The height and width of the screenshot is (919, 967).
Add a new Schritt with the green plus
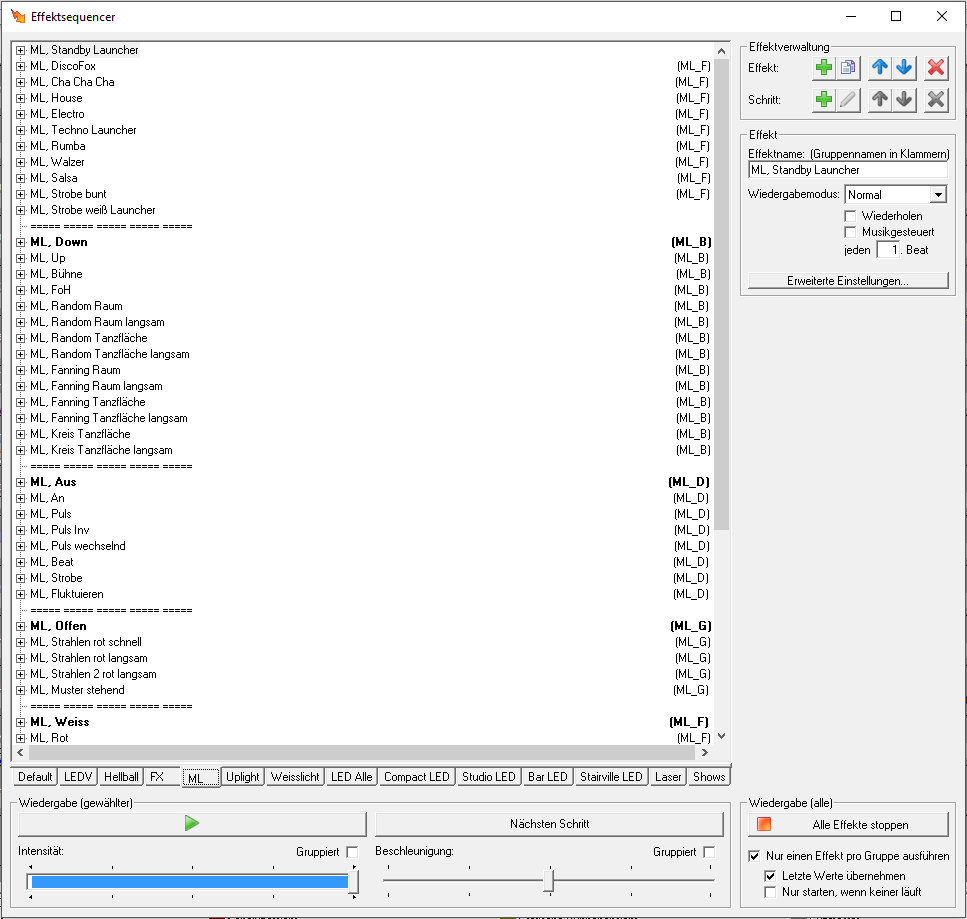823,99
